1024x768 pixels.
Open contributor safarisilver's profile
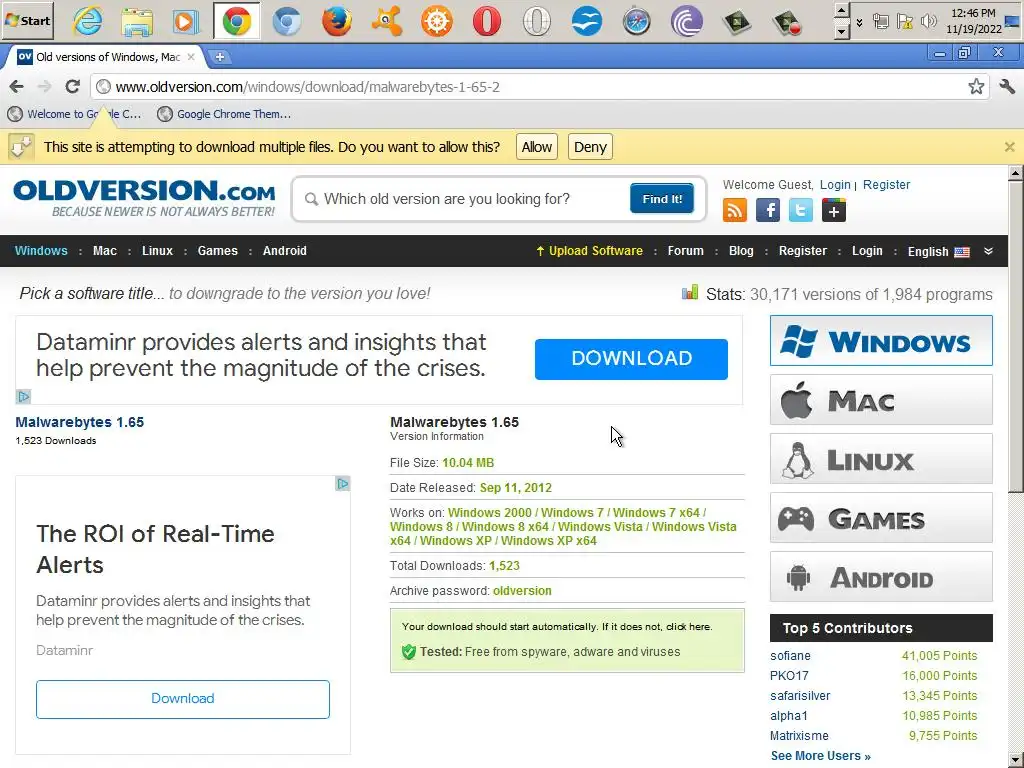800,696
